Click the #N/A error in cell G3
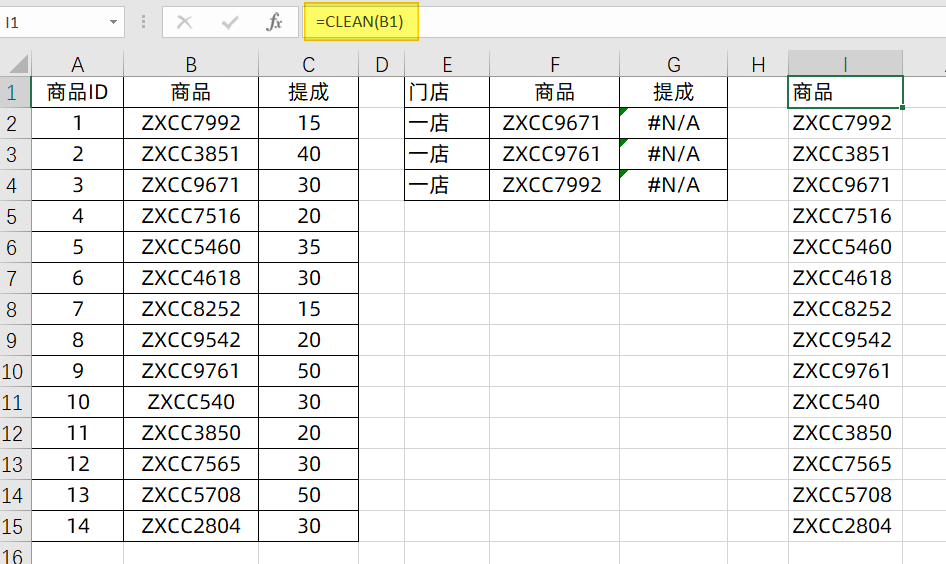Screen dimensions: 946x564 pyautogui.click(x=673, y=154)
